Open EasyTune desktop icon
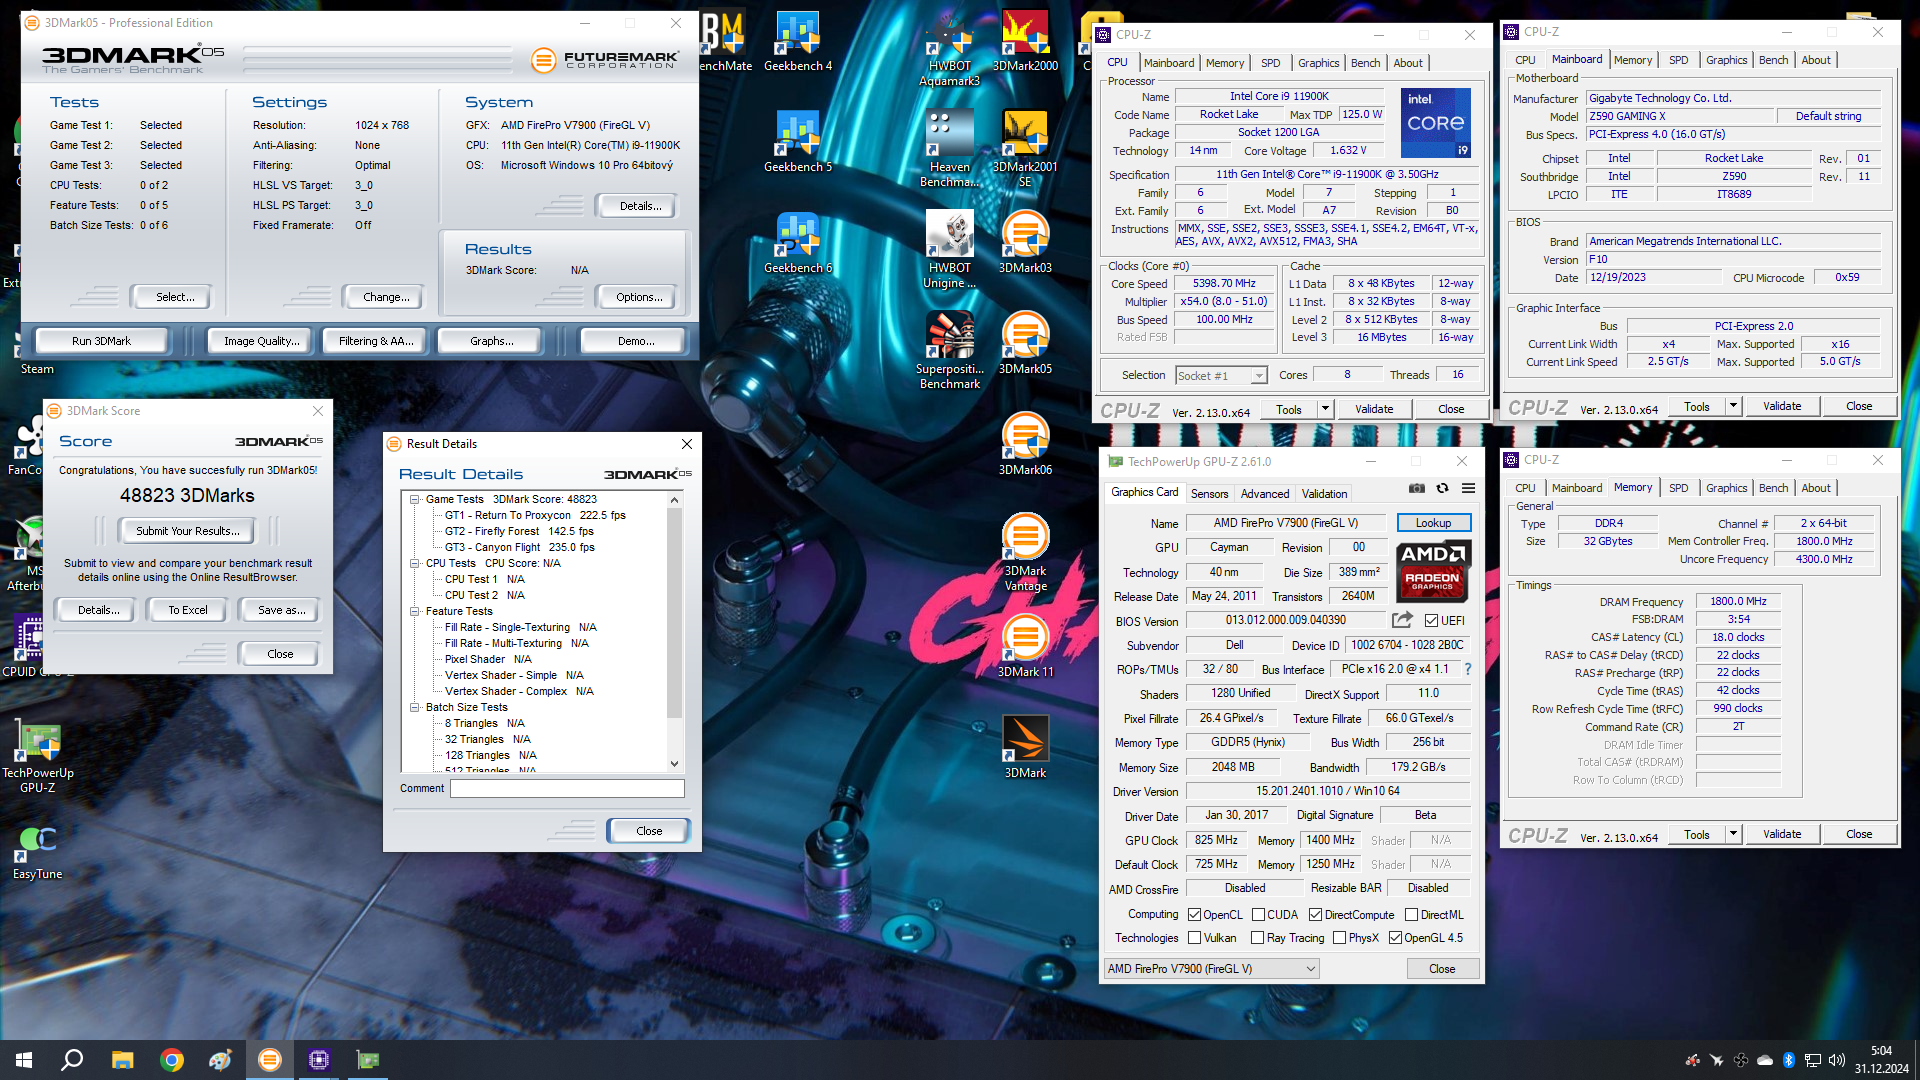Image resolution: width=1920 pixels, height=1080 pixels. tap(38, 851)
